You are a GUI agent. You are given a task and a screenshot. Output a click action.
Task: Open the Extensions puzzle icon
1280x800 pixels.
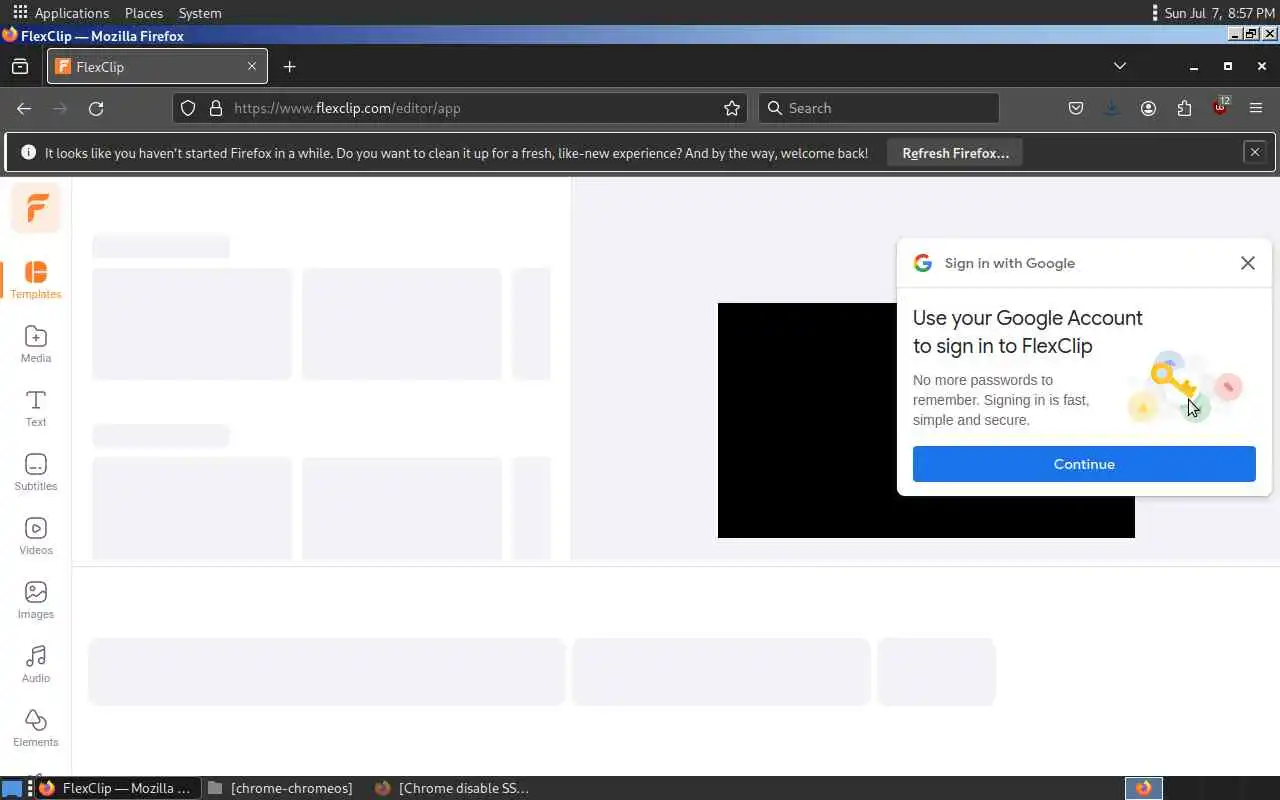coord(1184,108)
